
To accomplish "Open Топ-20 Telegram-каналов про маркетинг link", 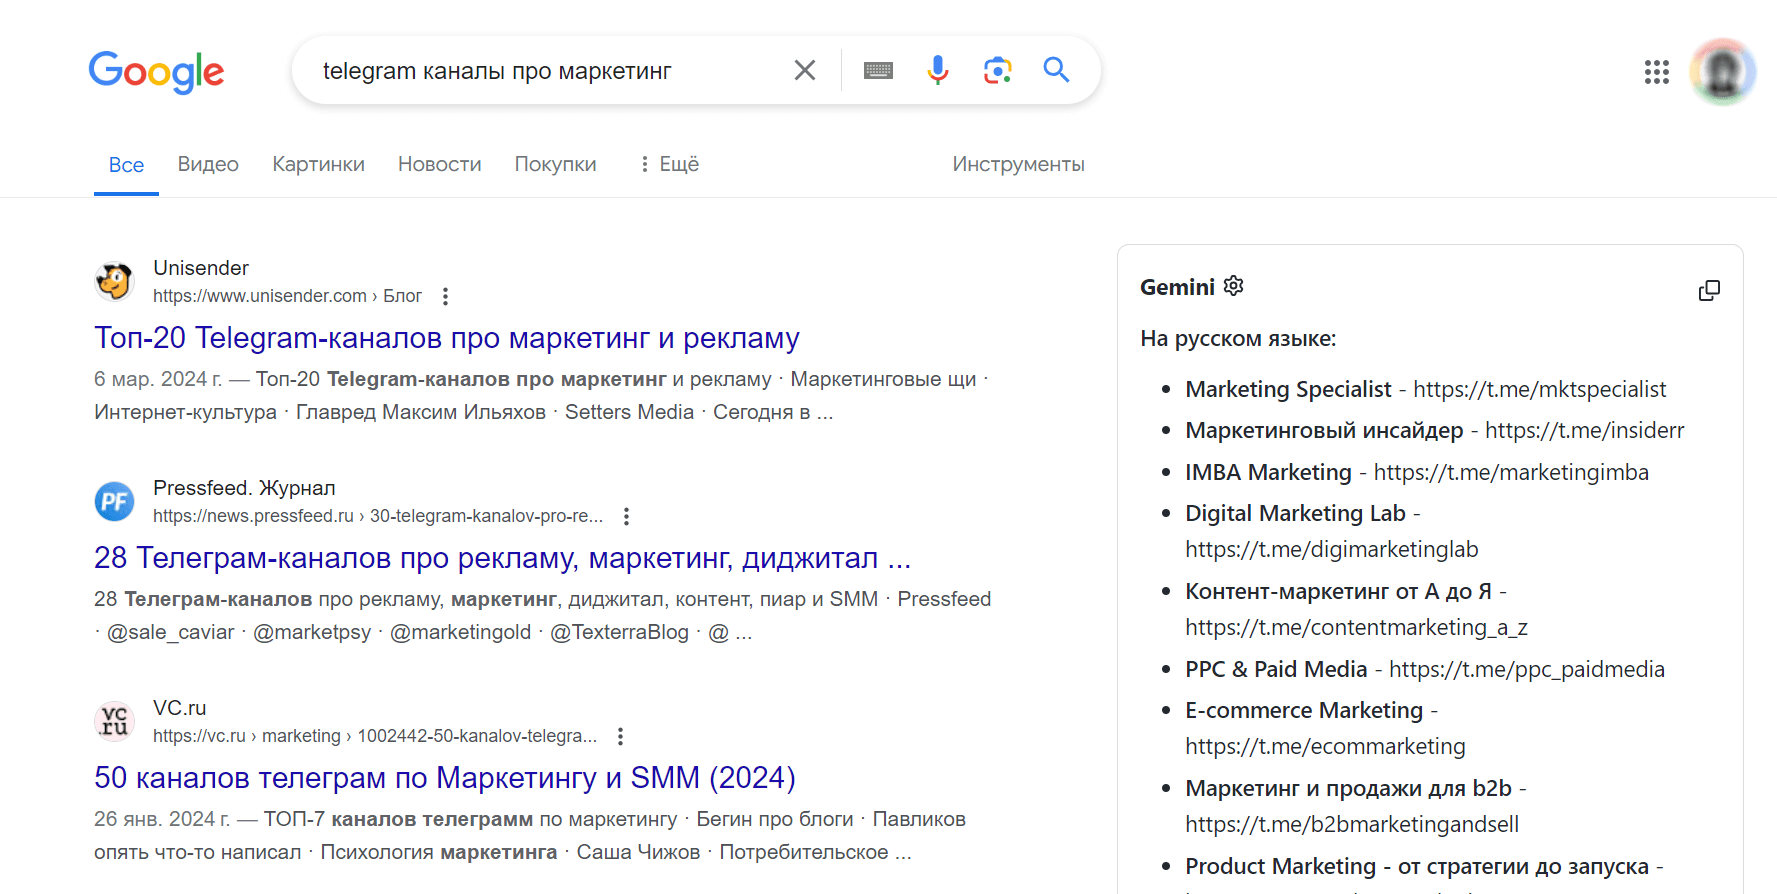I will (x=447, y=338).
